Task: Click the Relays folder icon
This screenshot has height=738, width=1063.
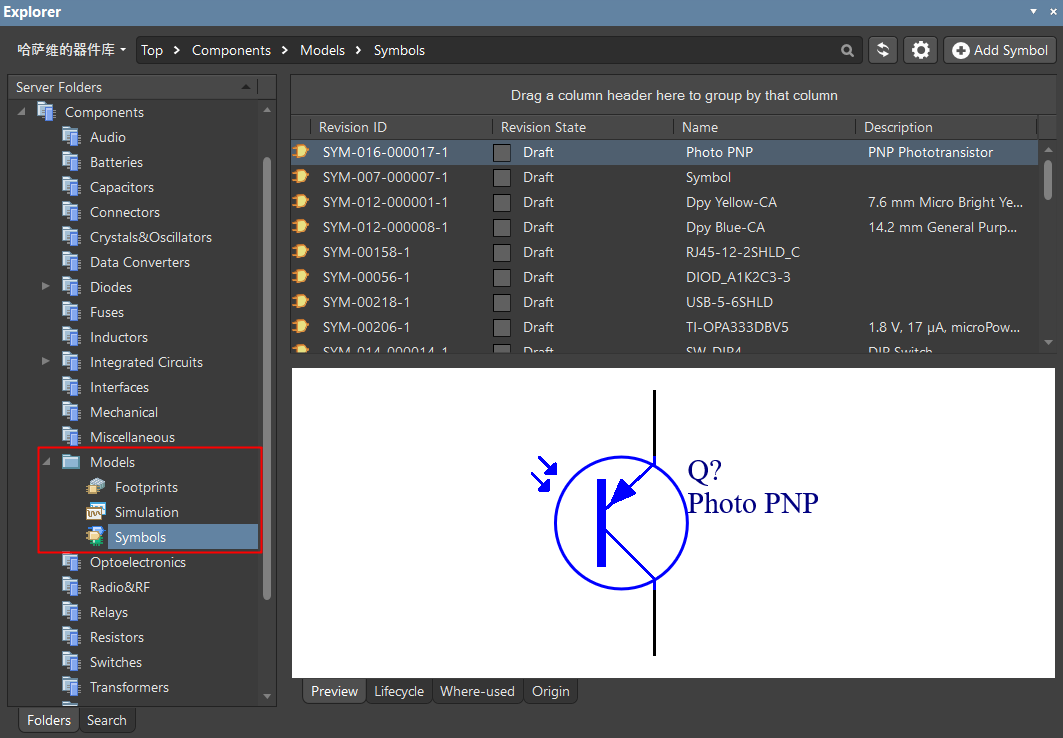Action: (71, 612)
